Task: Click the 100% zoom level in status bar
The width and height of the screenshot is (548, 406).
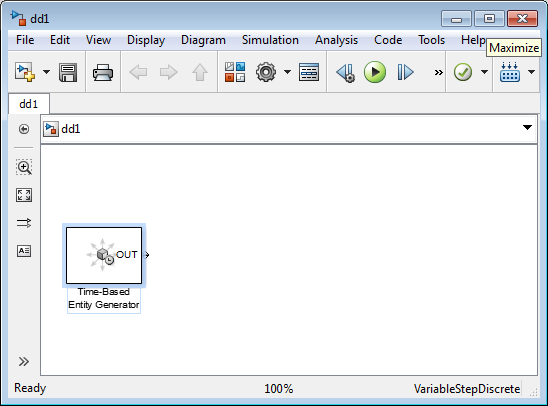Action: coord(279,389)
